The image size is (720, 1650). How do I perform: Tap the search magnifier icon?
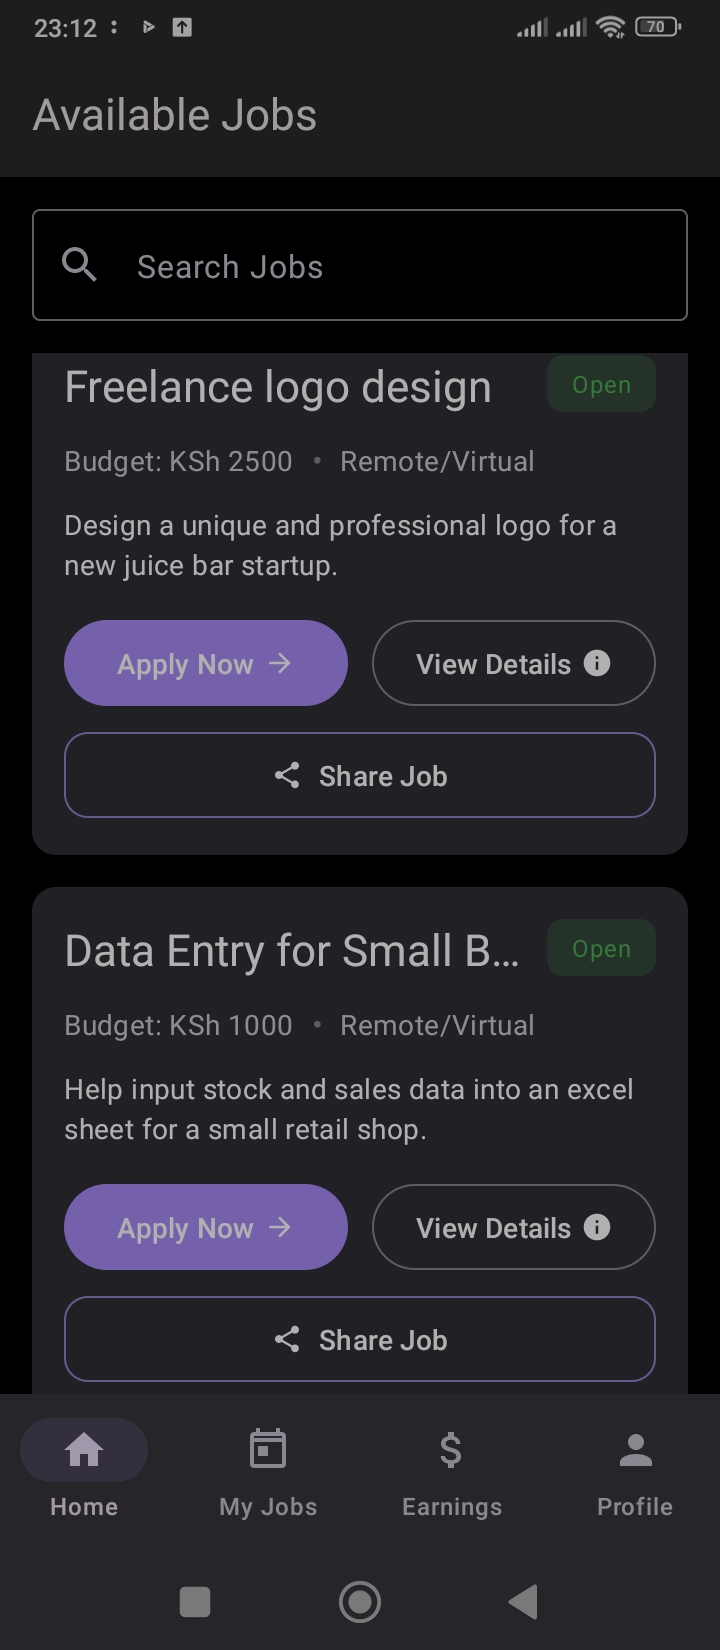click(79, 265)
